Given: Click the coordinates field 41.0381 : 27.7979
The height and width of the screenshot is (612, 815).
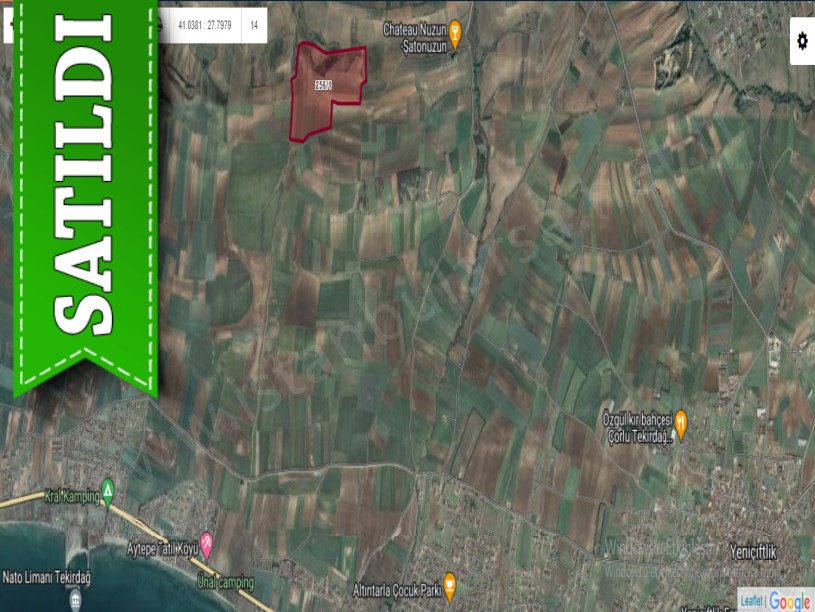Looking at the screenshot, I should click(205, 24).
